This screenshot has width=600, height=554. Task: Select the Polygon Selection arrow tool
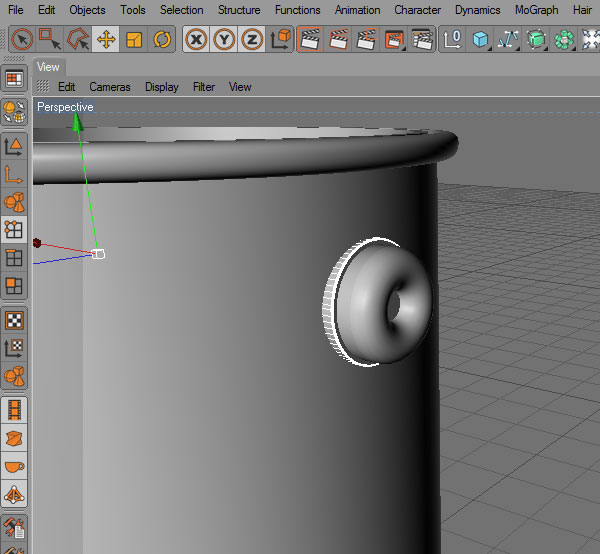[78, 39]
